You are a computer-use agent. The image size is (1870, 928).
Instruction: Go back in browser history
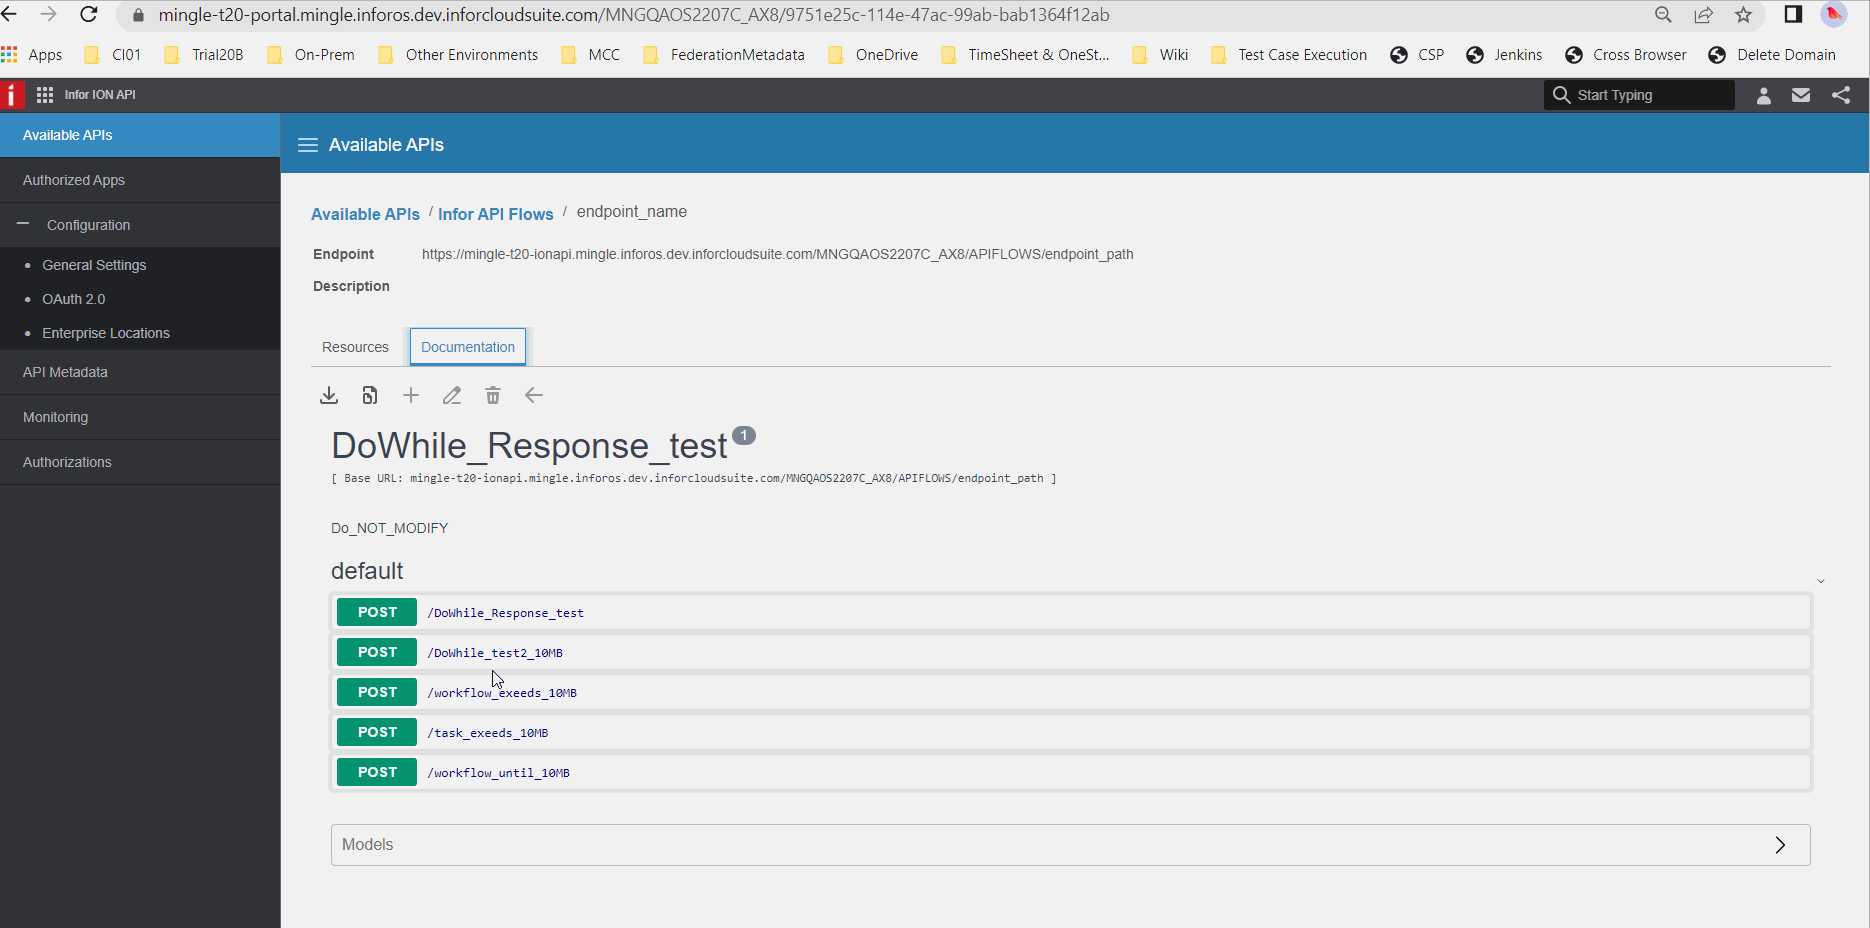(x=10, y=15)
